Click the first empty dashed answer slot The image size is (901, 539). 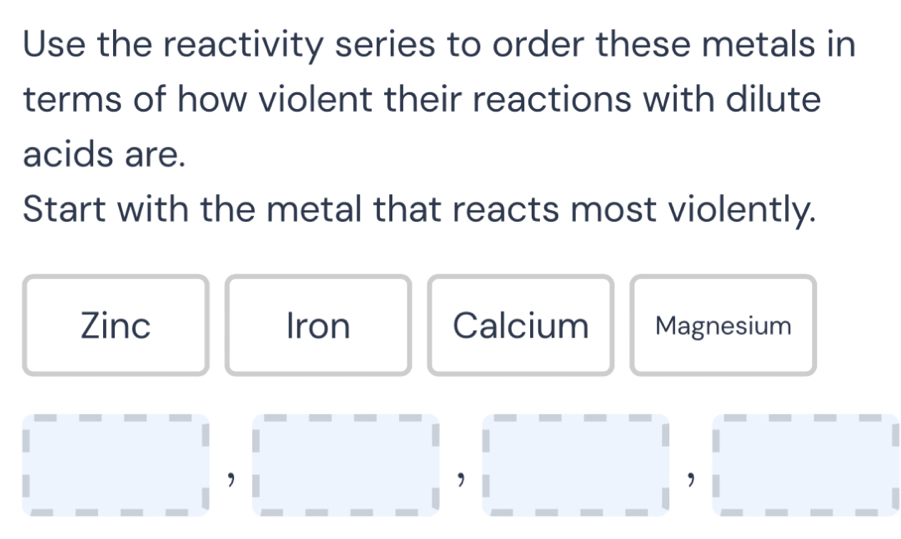[116, 464]
